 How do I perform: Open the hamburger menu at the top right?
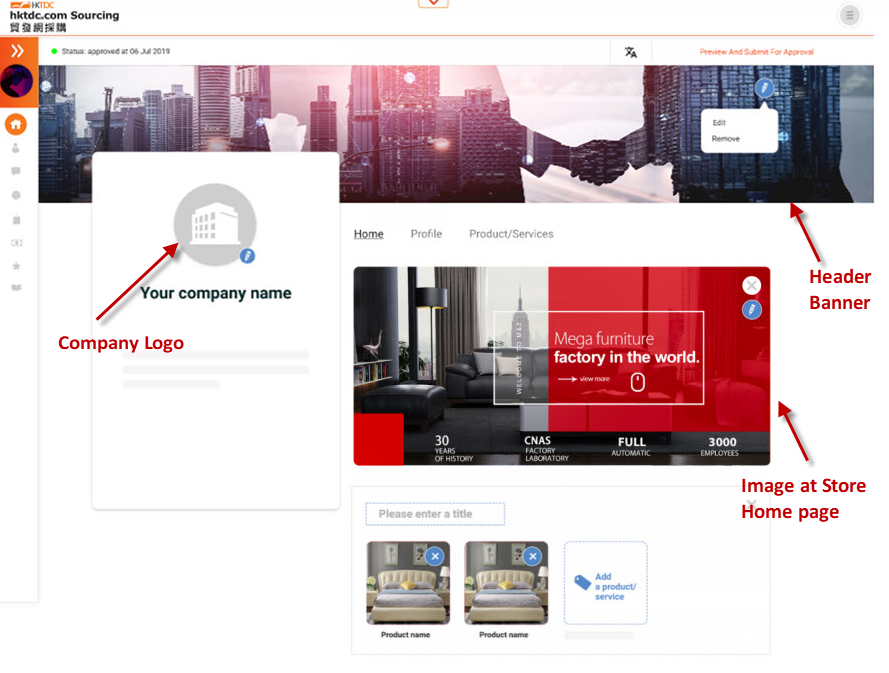(849, 15)
